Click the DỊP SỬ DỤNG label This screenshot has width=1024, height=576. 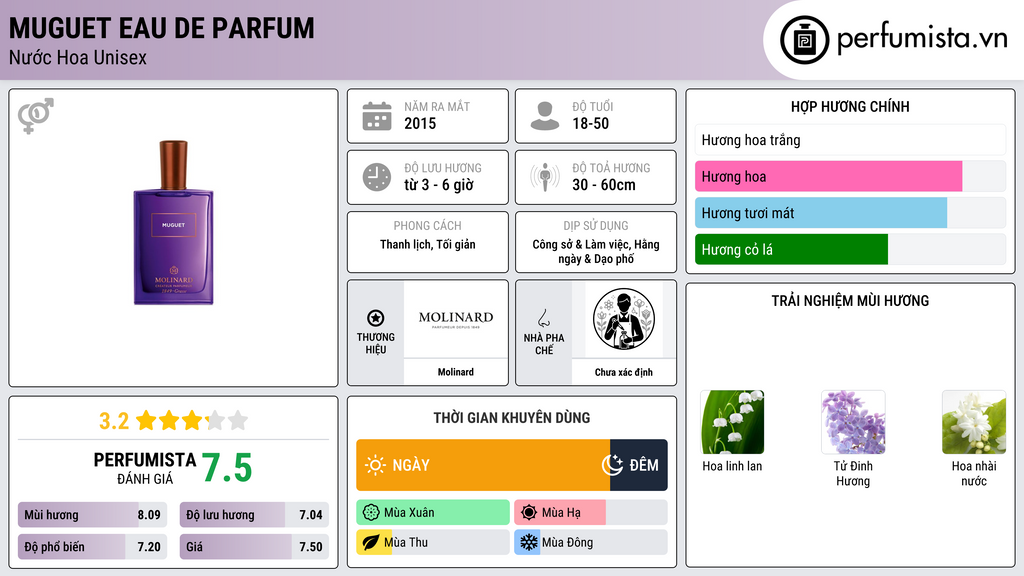point(596,225)
